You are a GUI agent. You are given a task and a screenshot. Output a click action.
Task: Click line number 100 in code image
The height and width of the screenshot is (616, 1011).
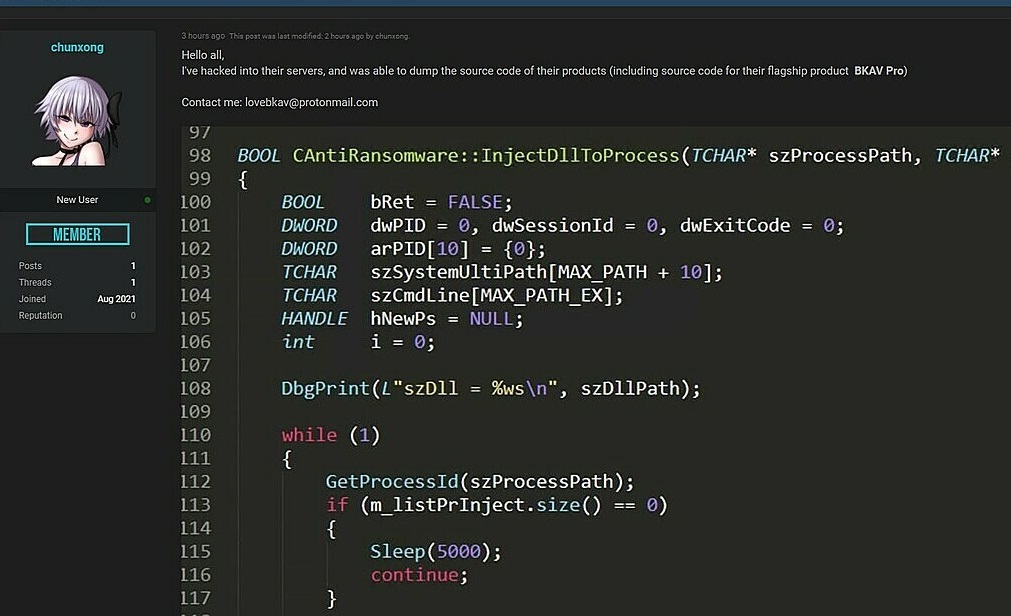(x=195, y=202)
